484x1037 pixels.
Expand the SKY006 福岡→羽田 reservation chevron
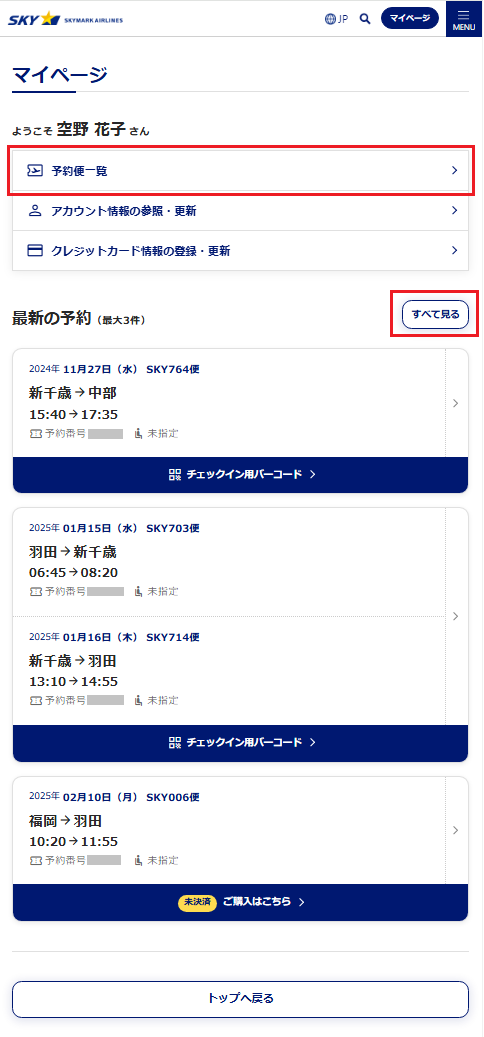click(x=456, y=830)
